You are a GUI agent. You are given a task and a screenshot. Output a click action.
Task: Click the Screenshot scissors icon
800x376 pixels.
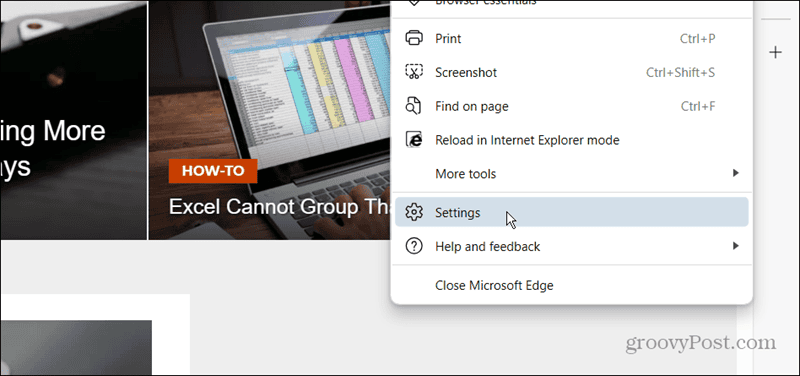(x=414, y=72)
